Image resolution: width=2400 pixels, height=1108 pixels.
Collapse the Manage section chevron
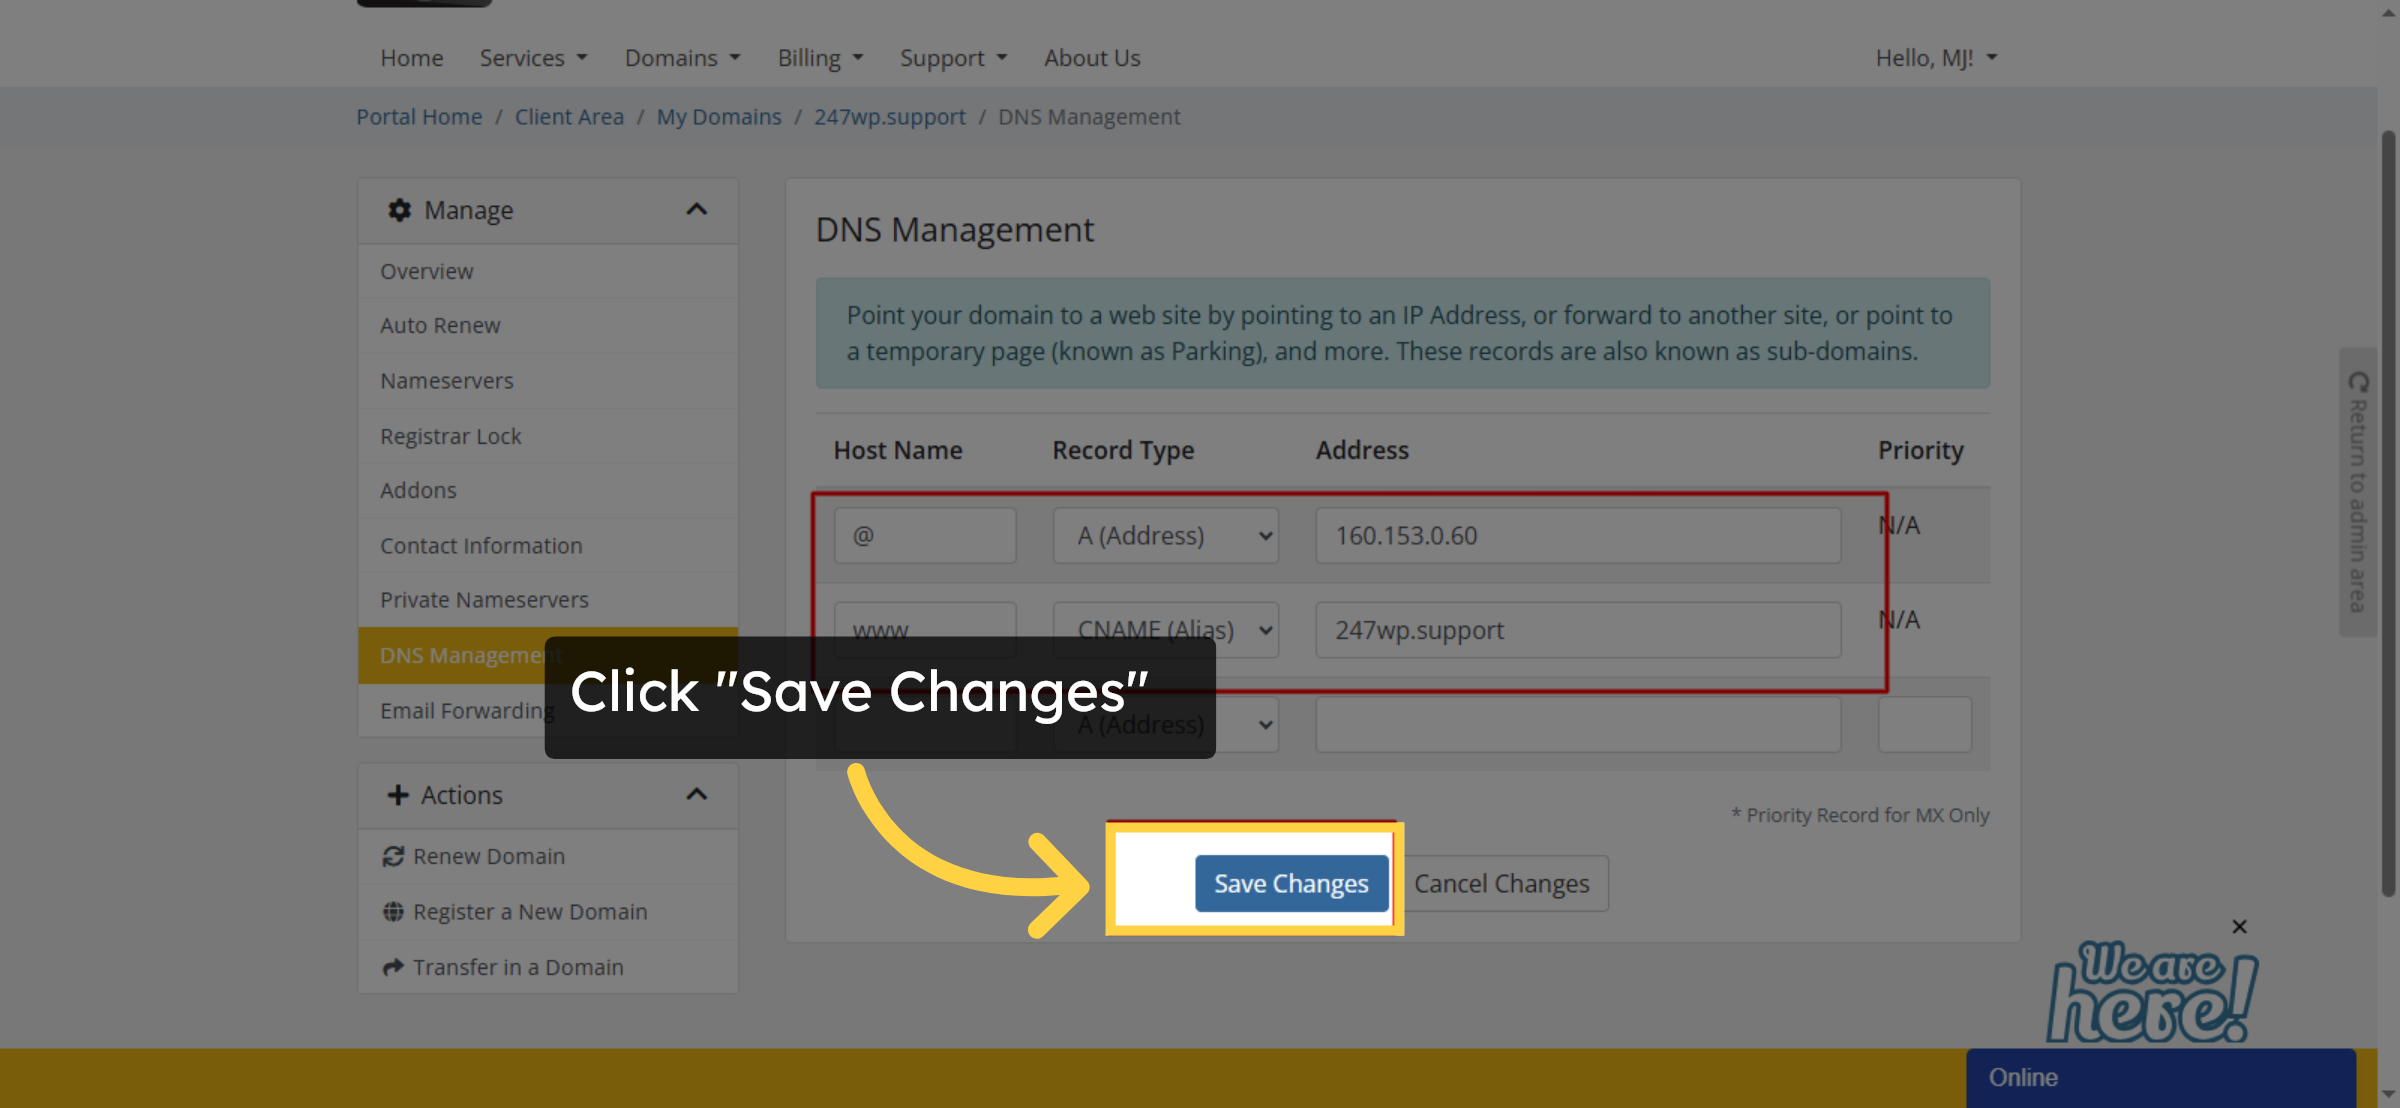[x=697, y=210]
